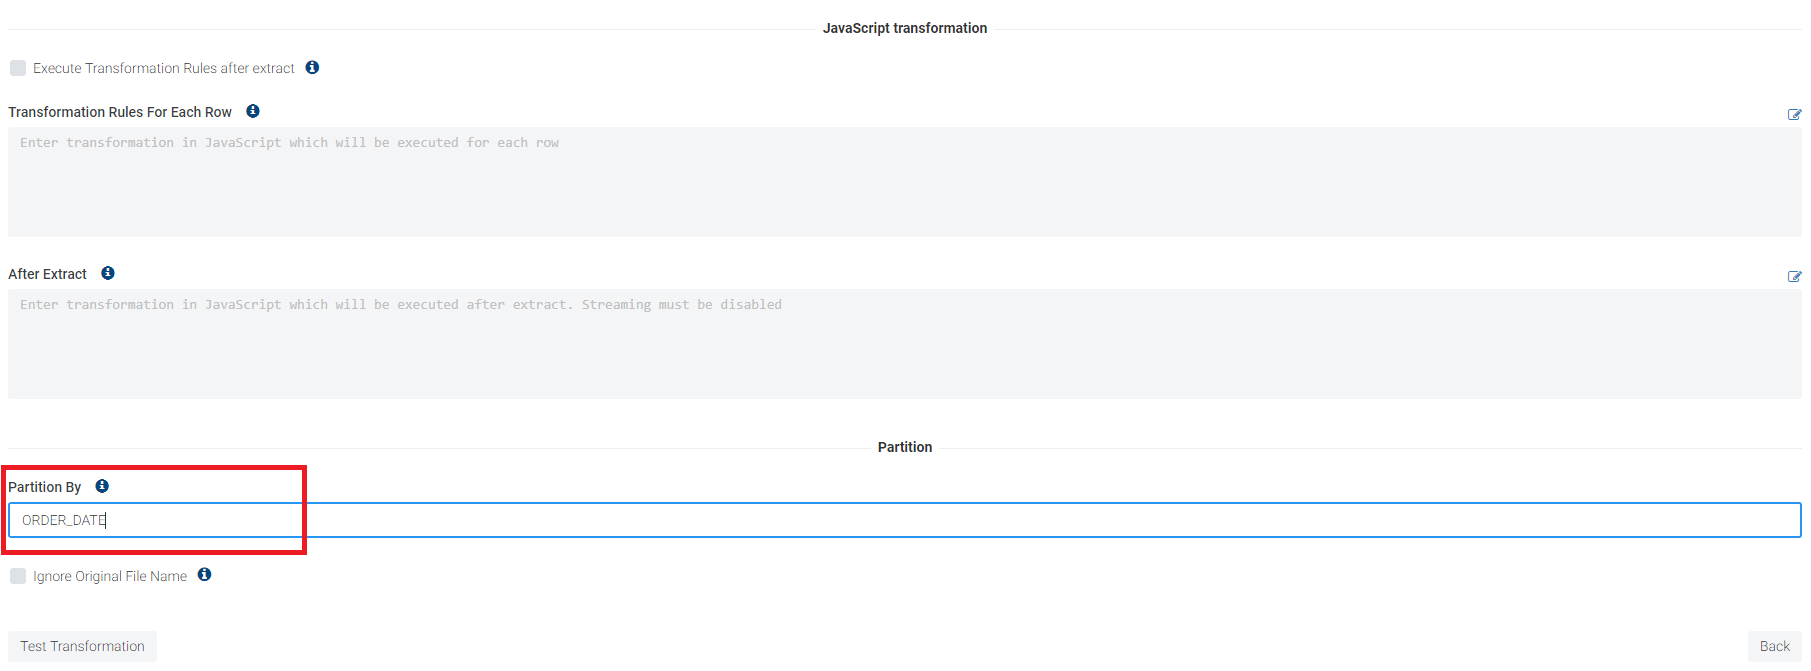Click info icon next to Transformation Rules For Each Row
Viewport: 1811px width, 671px height.
click(x=253, y=111)
